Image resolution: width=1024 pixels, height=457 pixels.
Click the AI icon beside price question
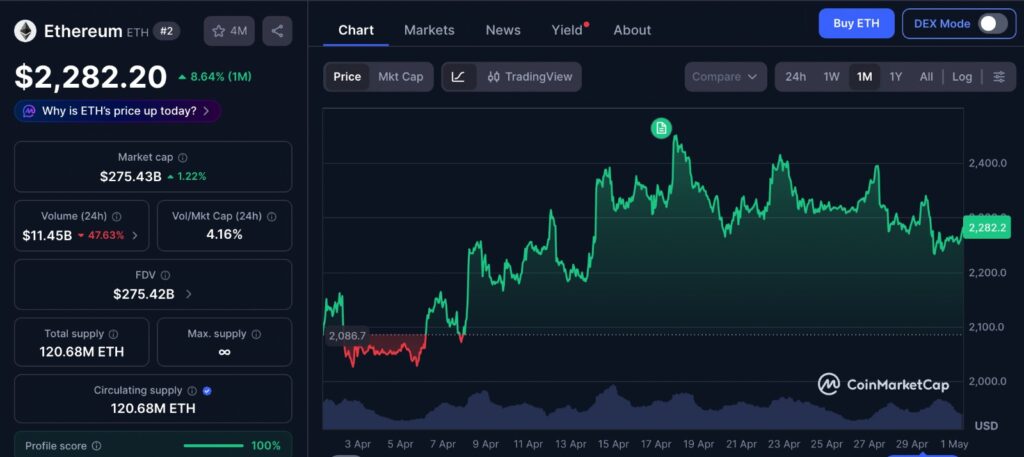29,111
